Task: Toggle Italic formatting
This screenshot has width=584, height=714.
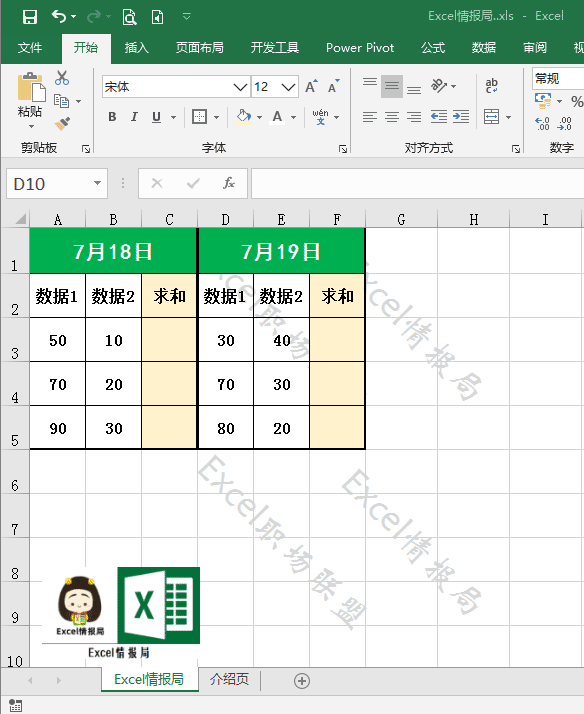Action: pos(134,117)
